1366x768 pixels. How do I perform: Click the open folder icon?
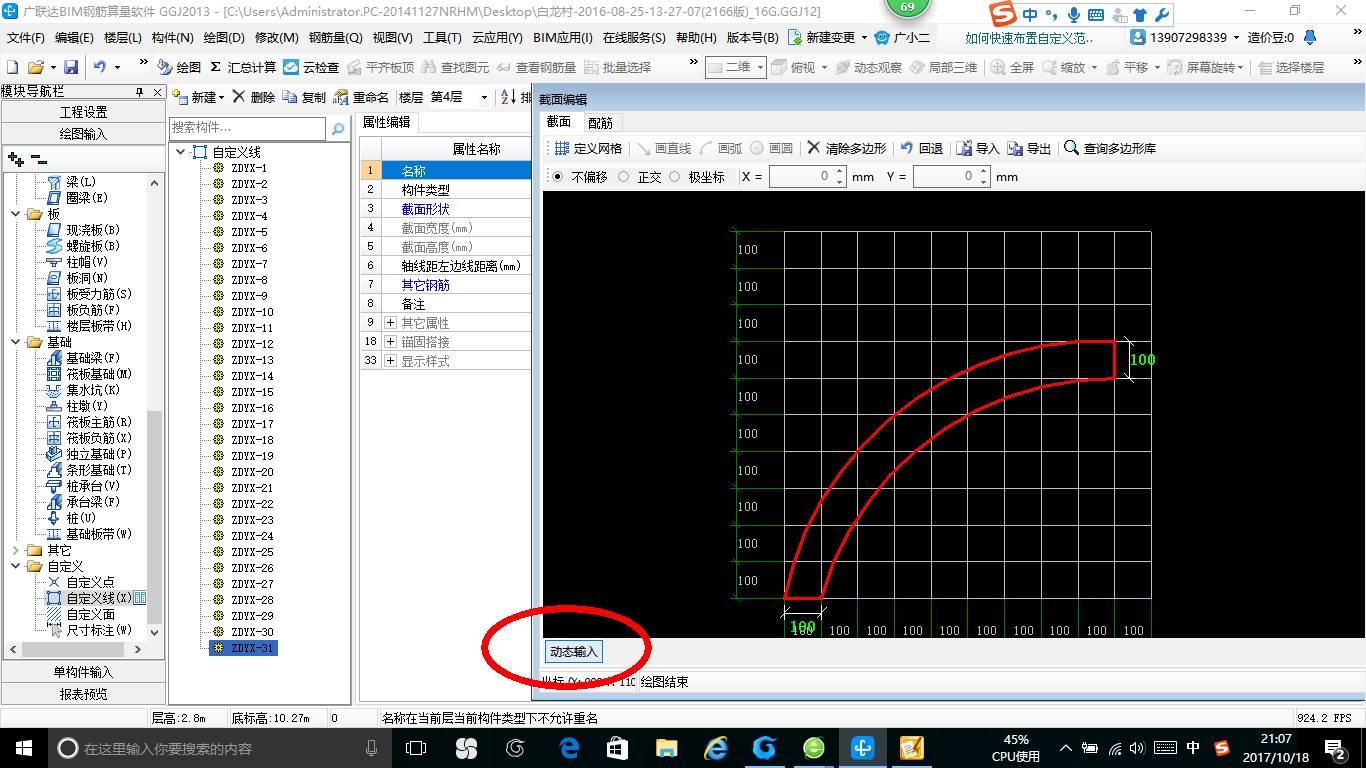click(35, 67)
